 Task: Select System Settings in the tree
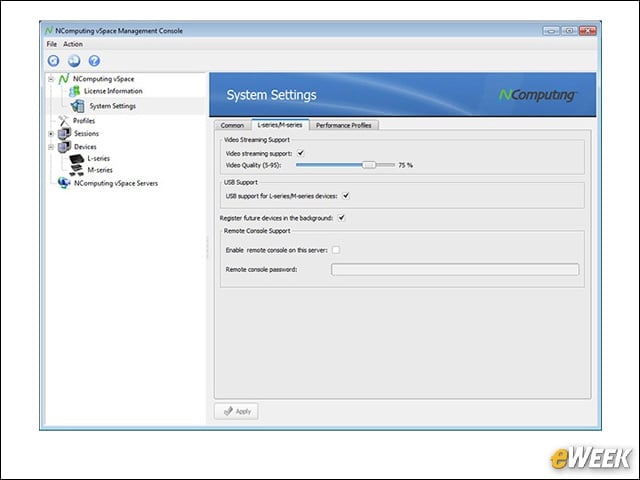pyautogui.click(x=113, y=106)
